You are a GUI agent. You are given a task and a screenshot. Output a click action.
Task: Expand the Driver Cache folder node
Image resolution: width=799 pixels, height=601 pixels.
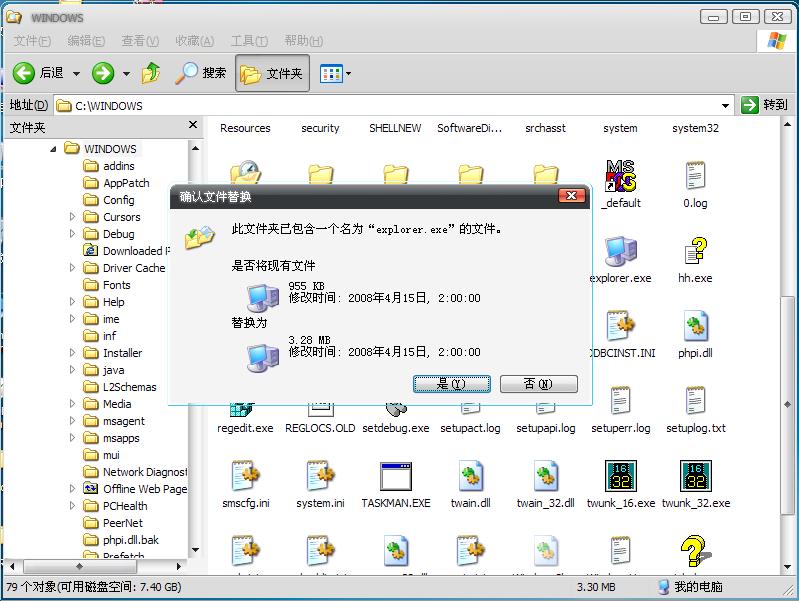click(72, 268)
